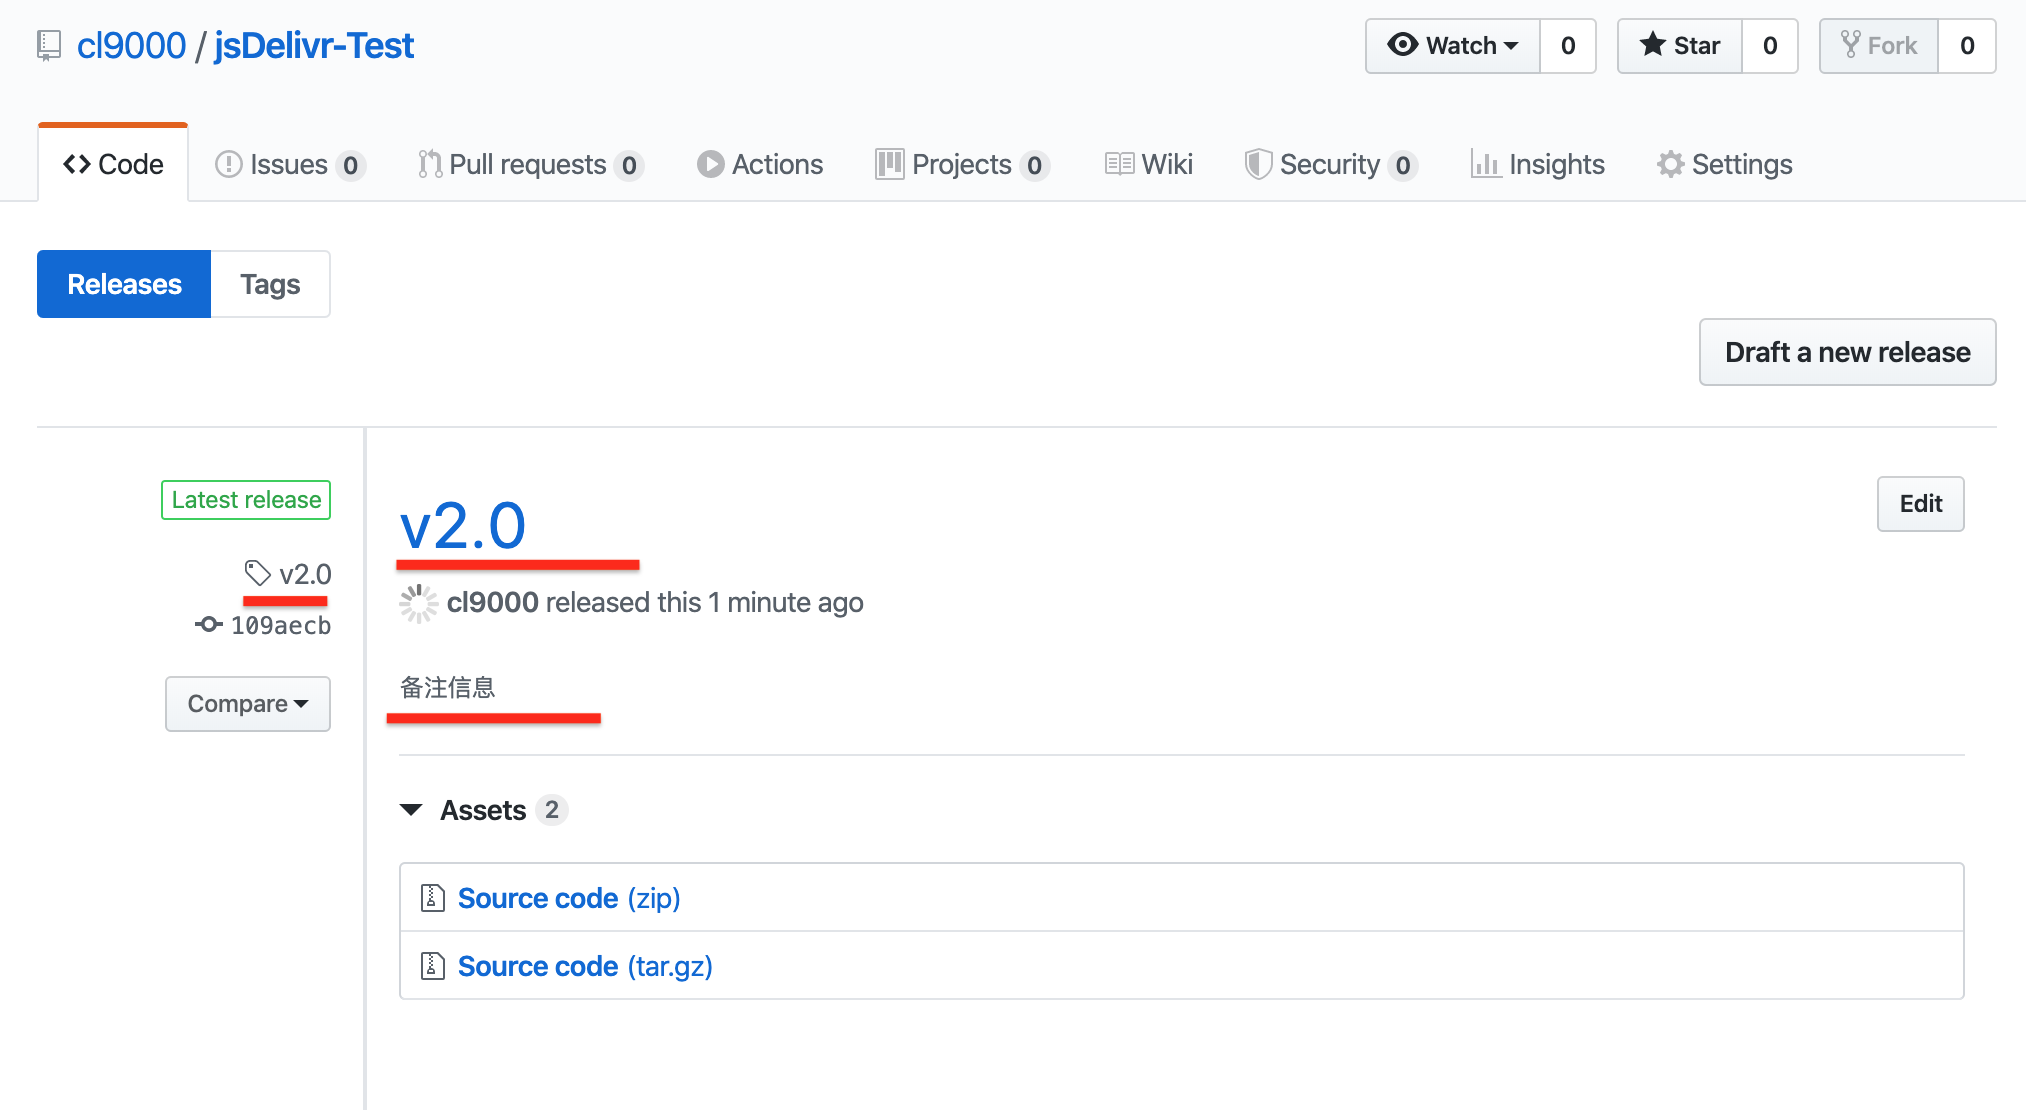2026x1110 pixels.
Task: Select the Releases tab button
Action: point(124,284)
